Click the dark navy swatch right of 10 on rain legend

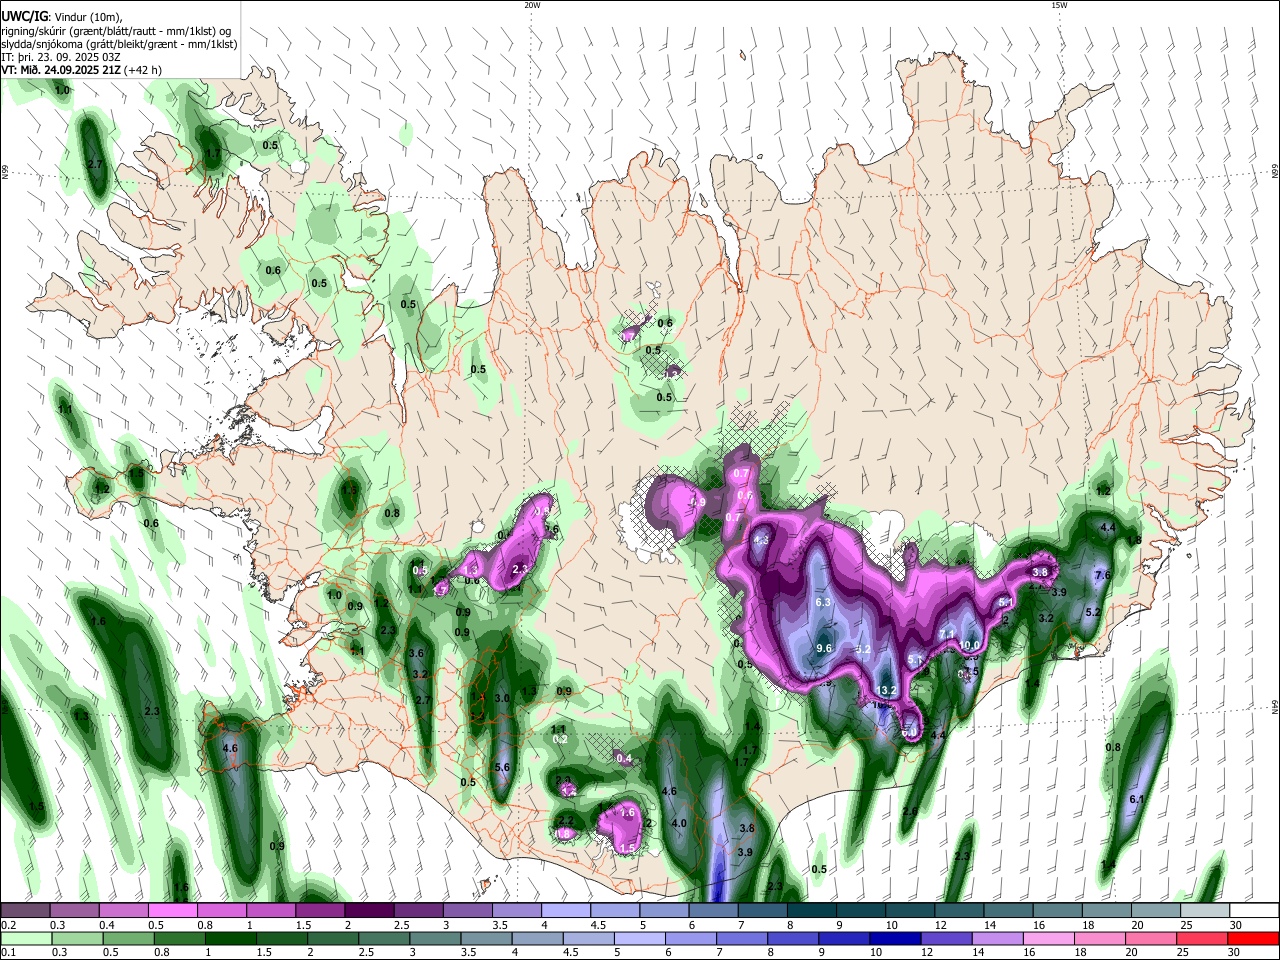[x=893, y=938]
